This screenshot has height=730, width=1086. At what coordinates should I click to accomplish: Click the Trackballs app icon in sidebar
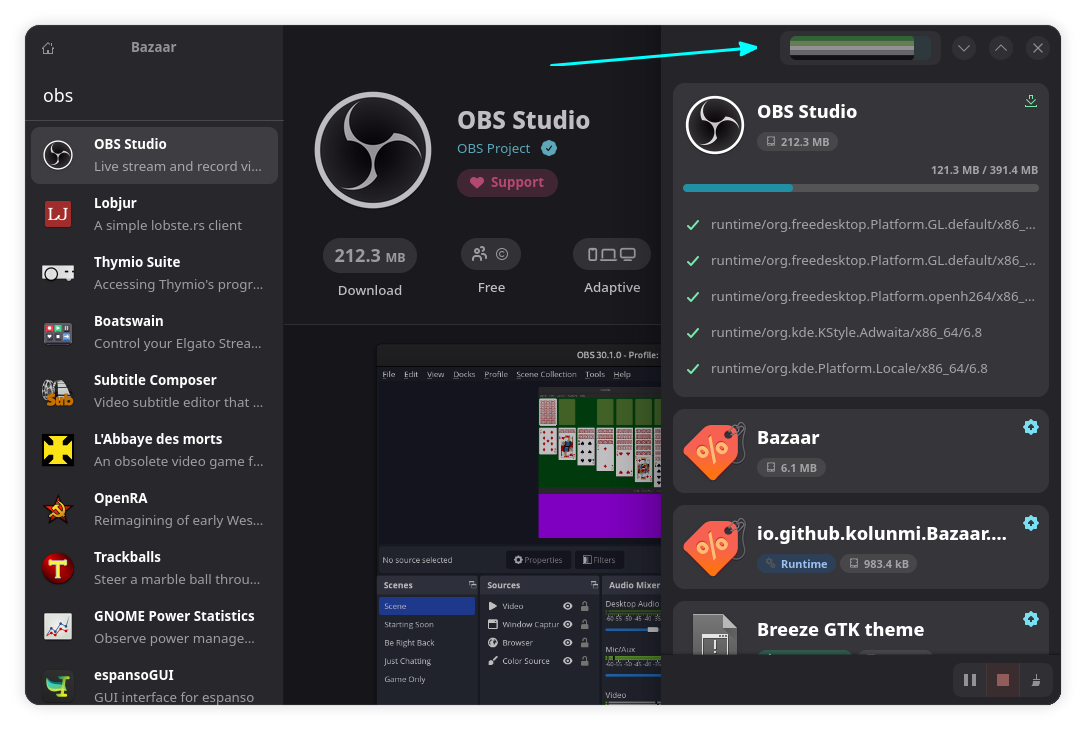pyautogui.click(x=58, y=567)
